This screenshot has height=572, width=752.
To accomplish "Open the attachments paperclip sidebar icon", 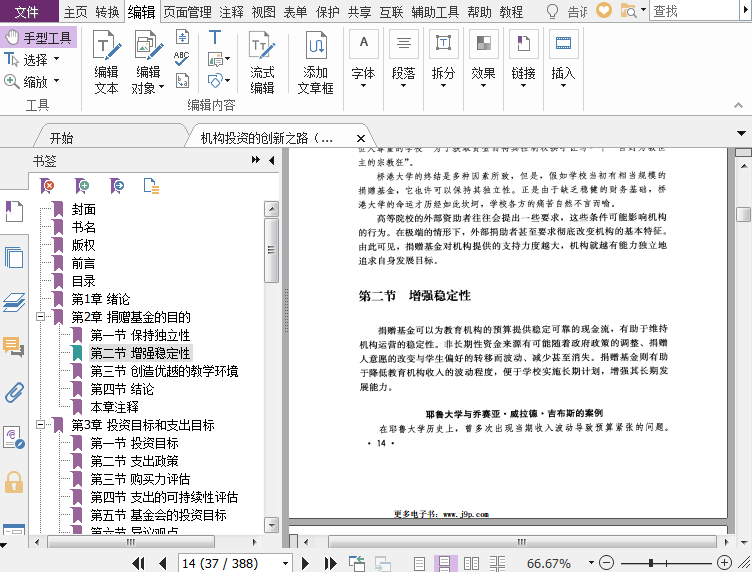I will pos(14,392).
